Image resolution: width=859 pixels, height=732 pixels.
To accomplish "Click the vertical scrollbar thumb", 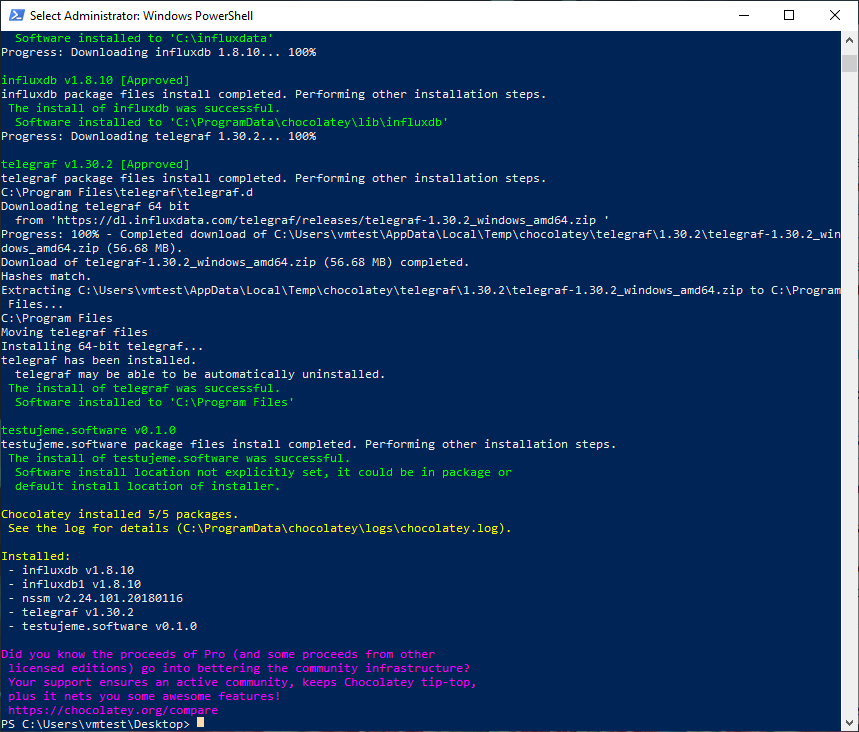I will pyautogui.click(x=850, y=64).
